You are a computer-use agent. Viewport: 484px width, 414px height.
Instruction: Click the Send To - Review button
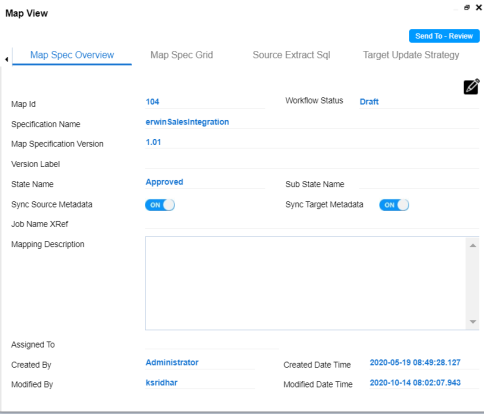pyautogui.click(x=444, y=36)
